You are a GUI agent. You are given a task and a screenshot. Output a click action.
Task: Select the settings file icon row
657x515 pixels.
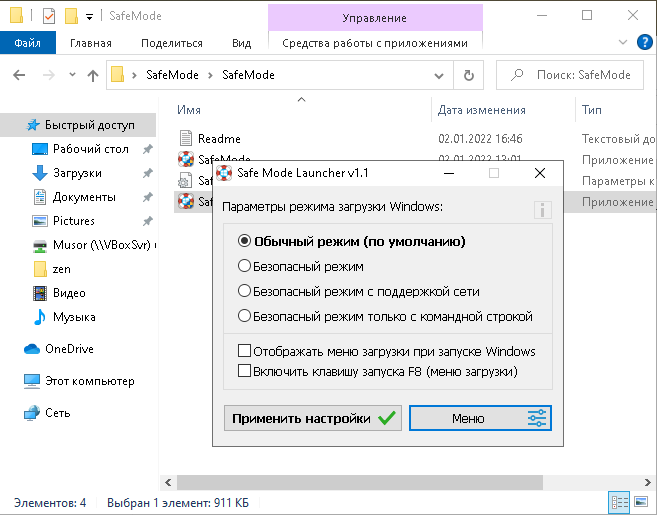coord(185,181)
